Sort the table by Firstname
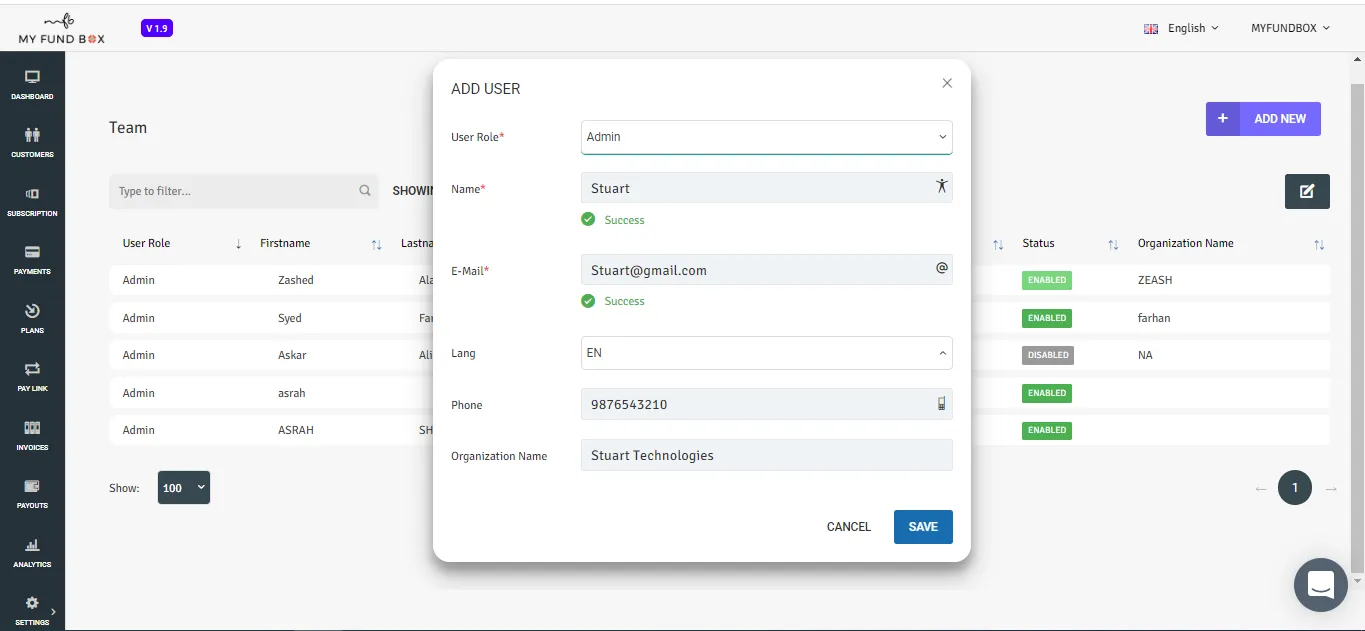The width and height of the screenshot is (1365, 631). pyautogui.click(x=377, y=244)
